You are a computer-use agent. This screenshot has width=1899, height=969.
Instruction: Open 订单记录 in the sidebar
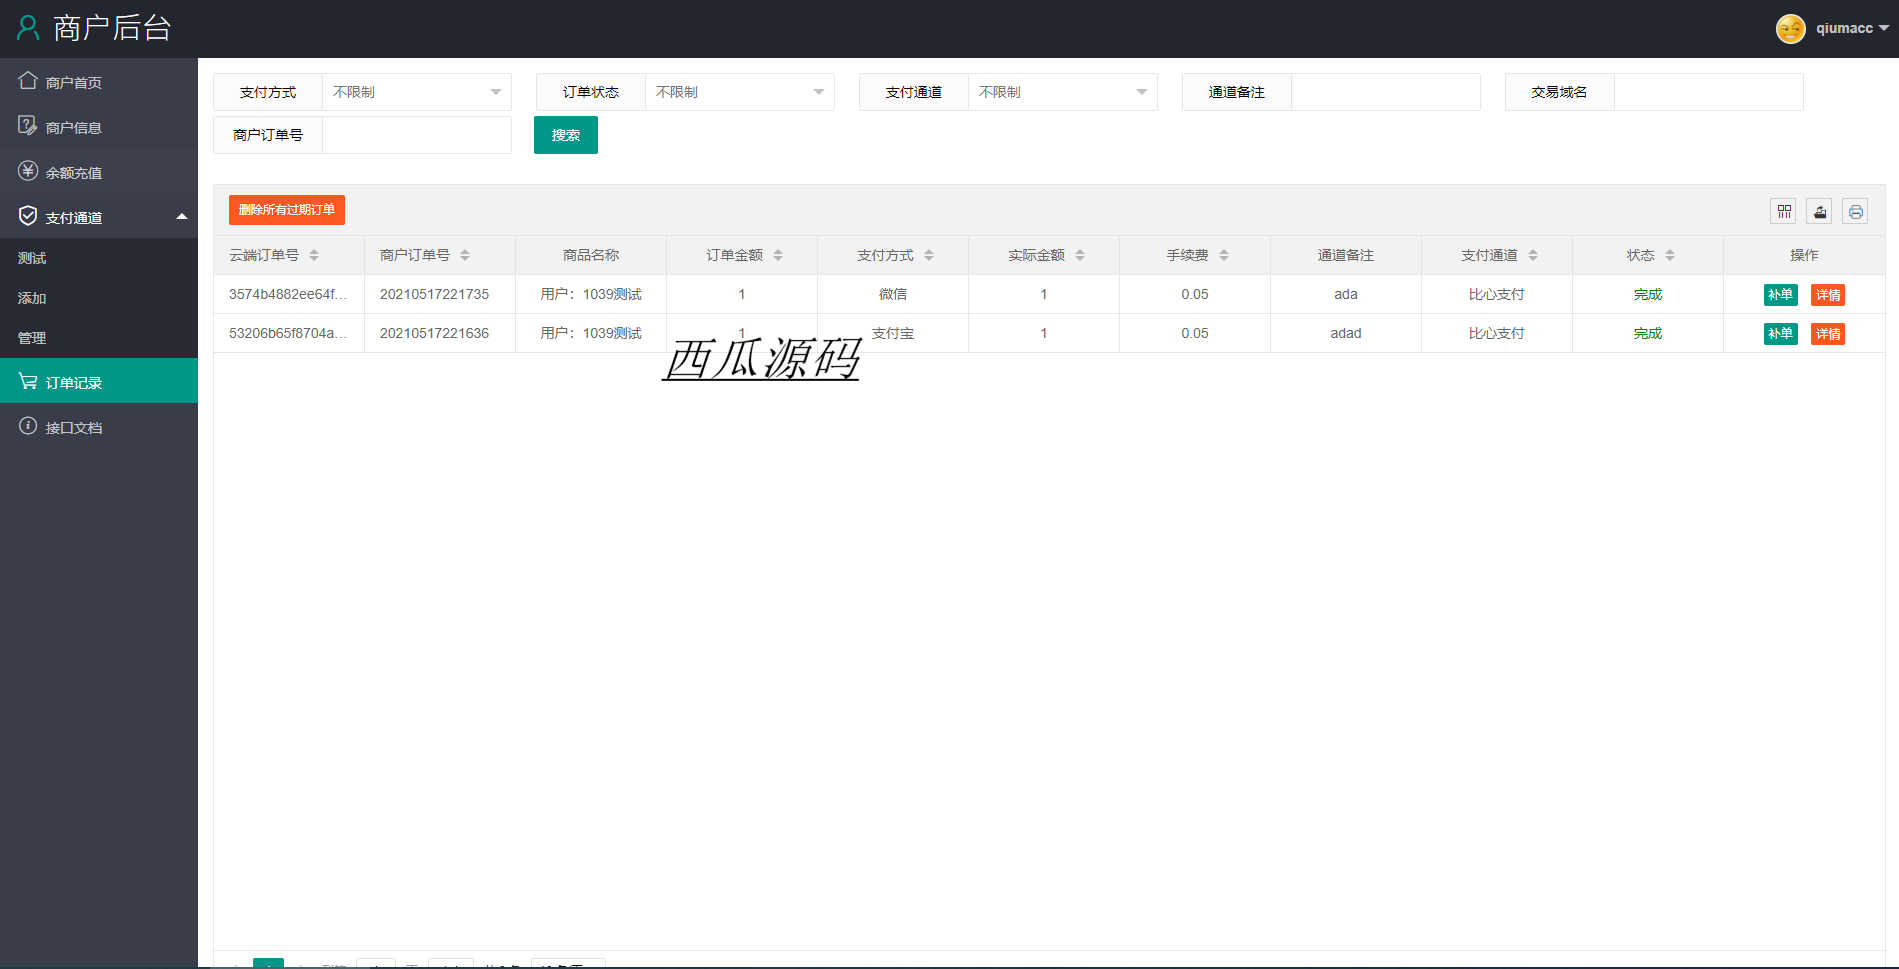coord(72,381)
